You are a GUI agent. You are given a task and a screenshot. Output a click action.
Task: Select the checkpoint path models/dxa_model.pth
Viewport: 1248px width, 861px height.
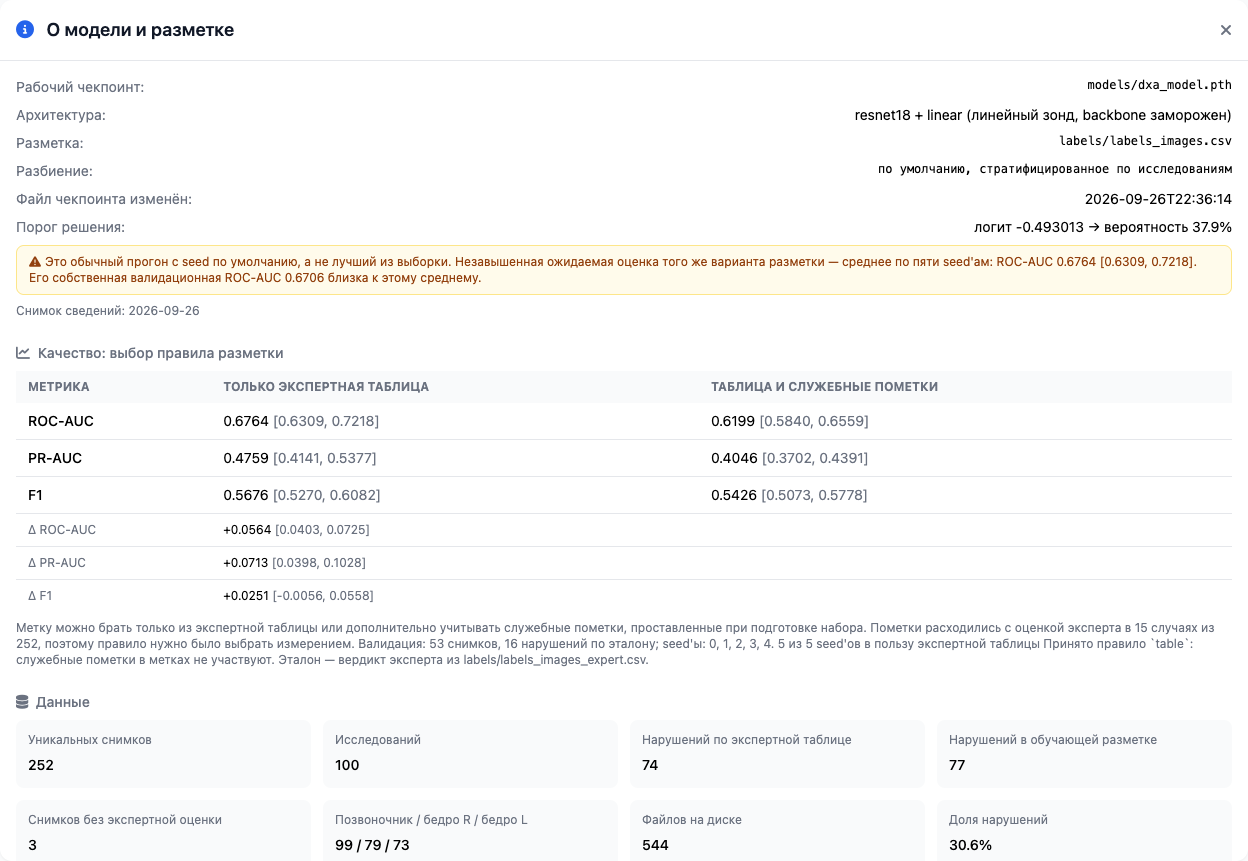pyautogui.click(x=1160, y=85)
